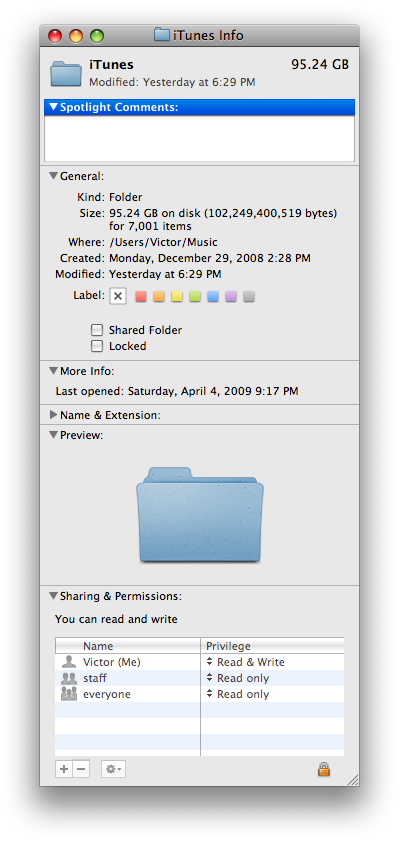
Task: Zoom the iTunes Info window
Action: [96, 36]
